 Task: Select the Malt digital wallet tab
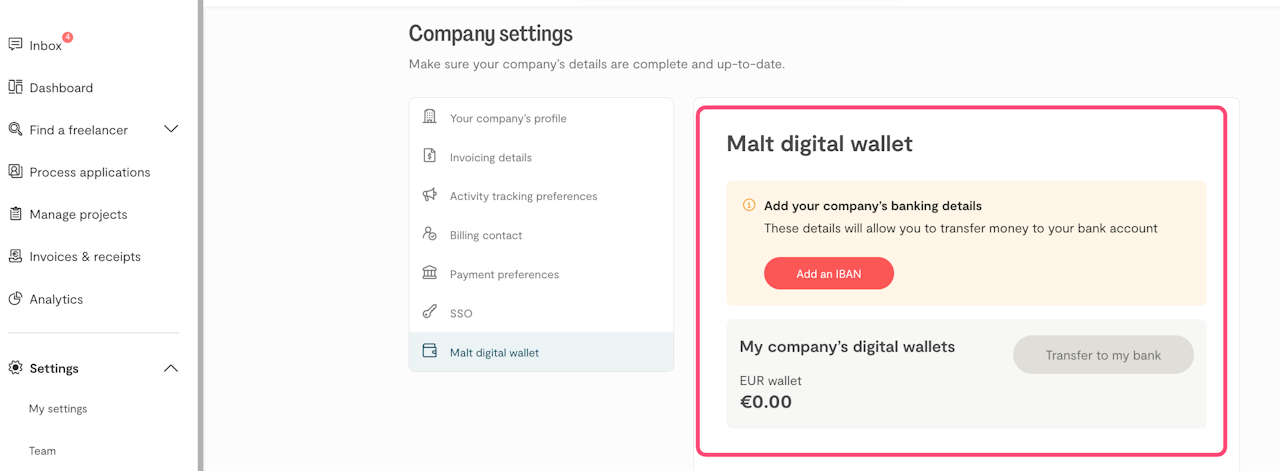[x=494, y=352]
